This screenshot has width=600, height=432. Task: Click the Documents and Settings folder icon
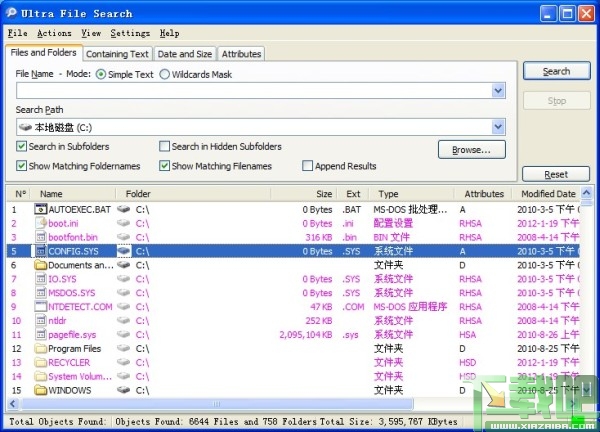coord(40,265)
